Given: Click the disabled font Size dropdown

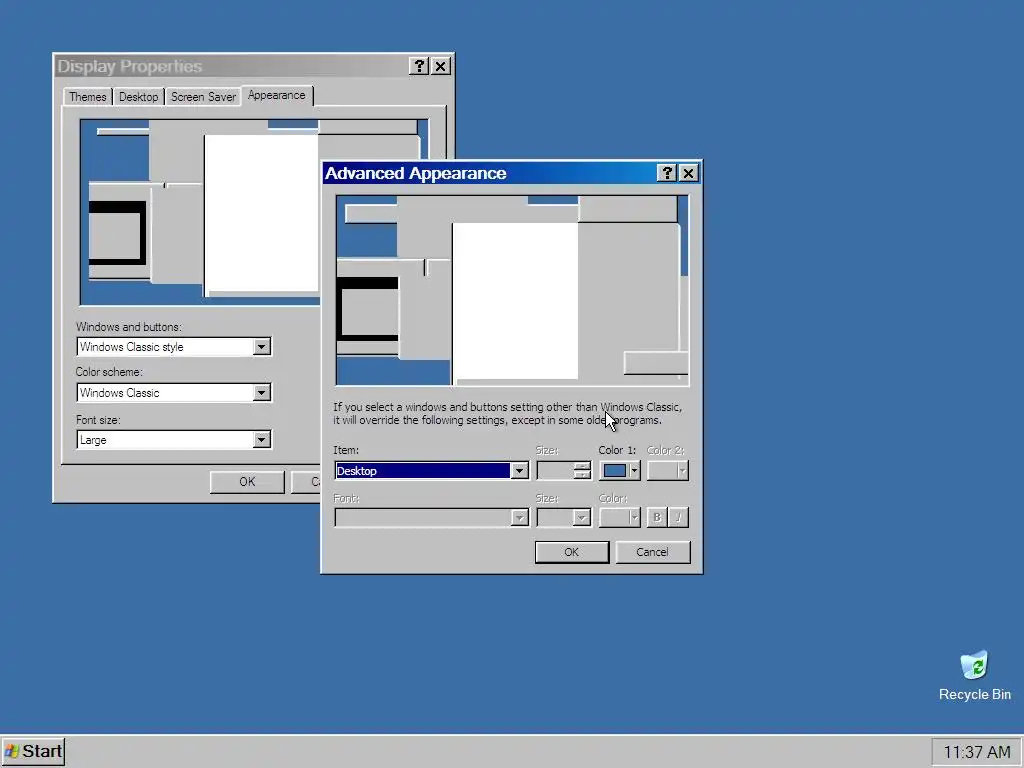Looking at the screenshot, I should [564, 517].
